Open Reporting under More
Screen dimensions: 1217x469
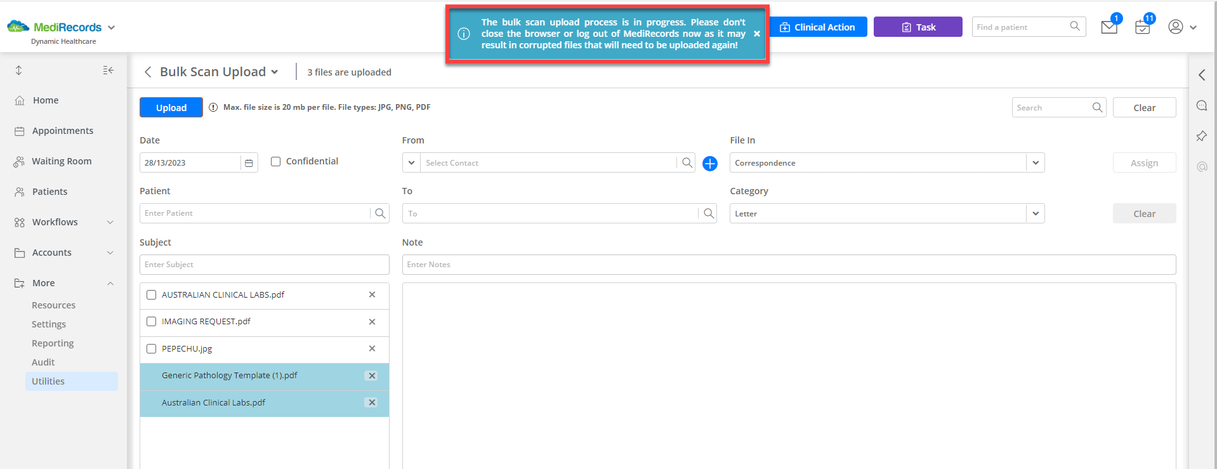(x=53, y=343)
